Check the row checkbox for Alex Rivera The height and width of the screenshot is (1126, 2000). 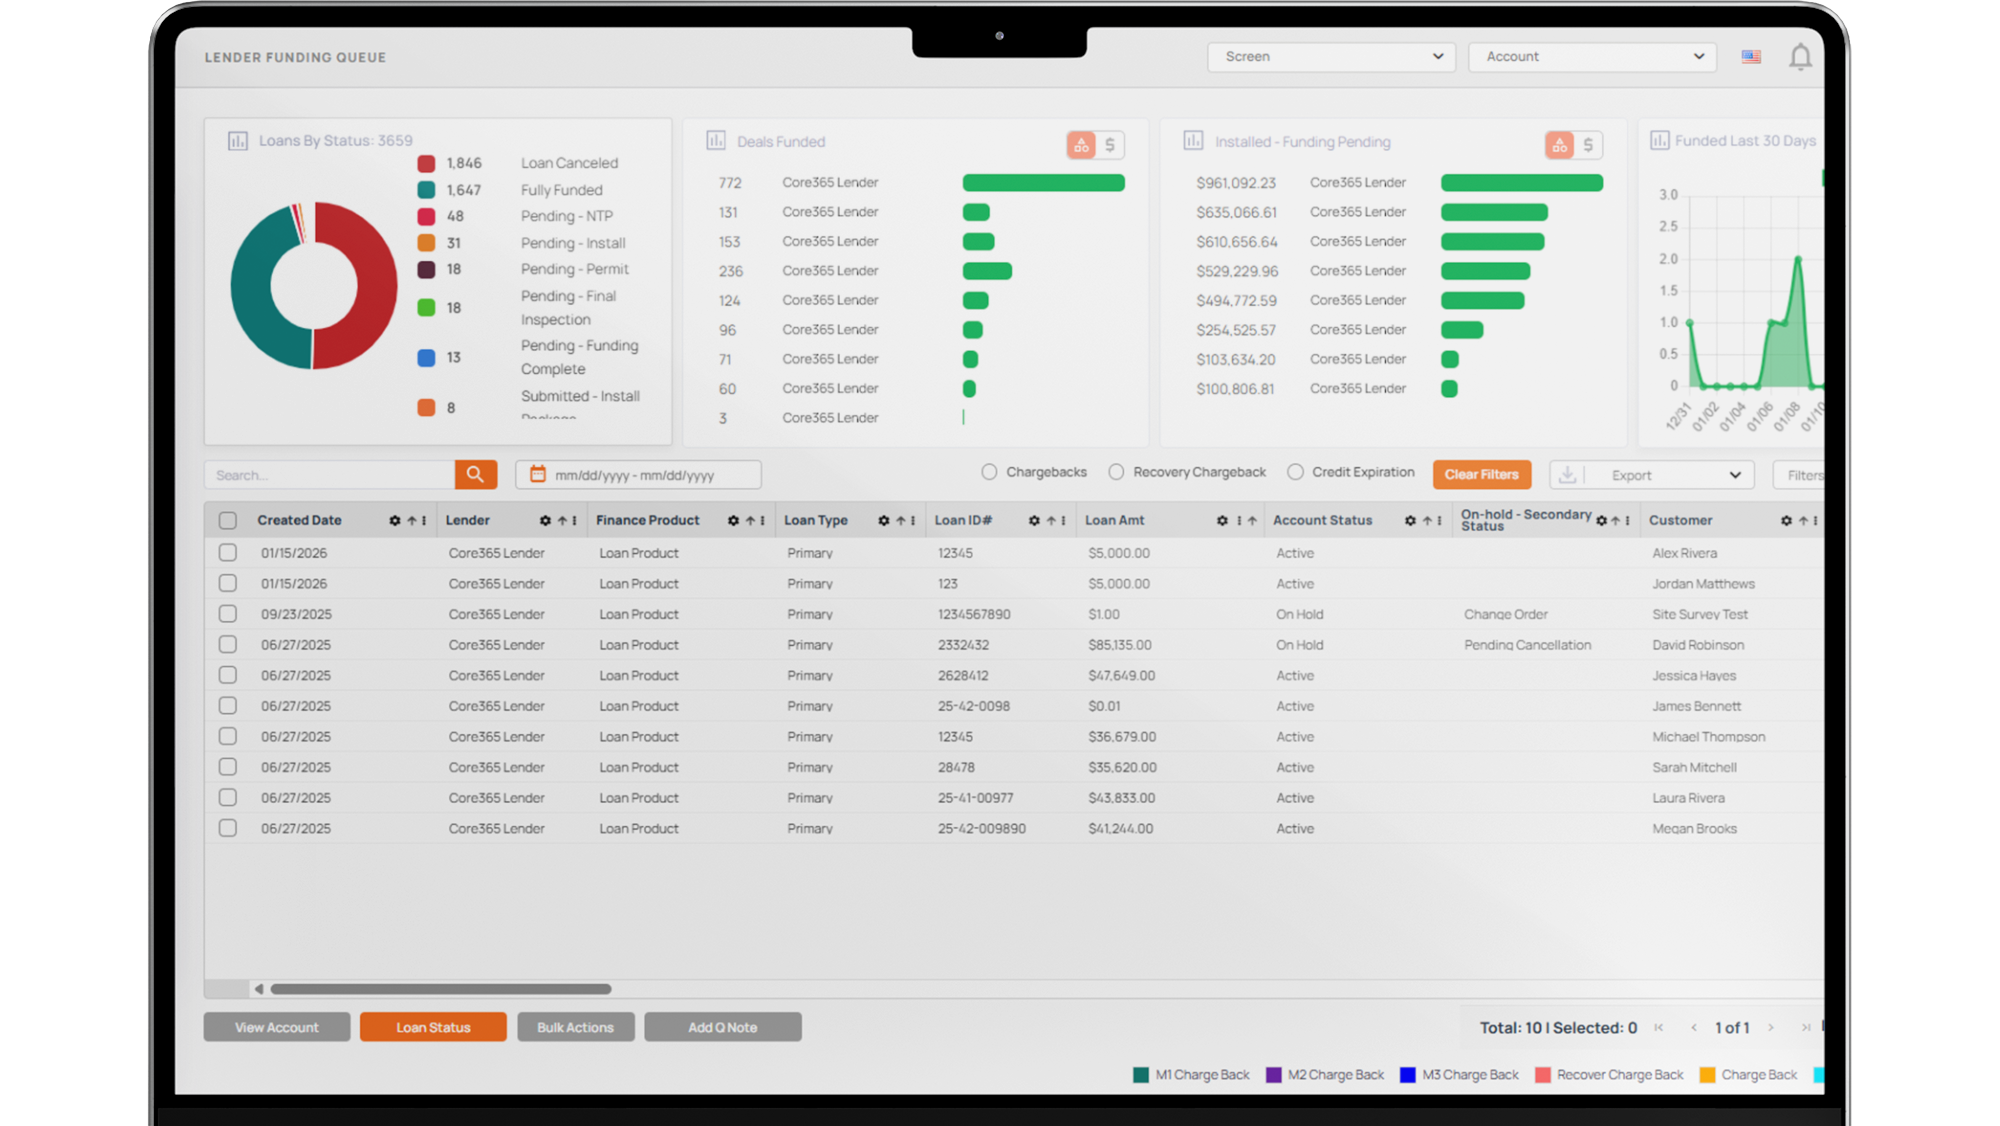point(228,553)
